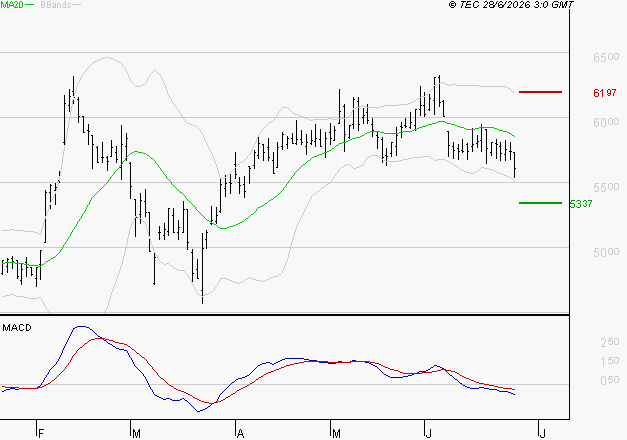Click the red 6197 resistance value
This screenshot has height=440, width=627.
pos(605,93)
